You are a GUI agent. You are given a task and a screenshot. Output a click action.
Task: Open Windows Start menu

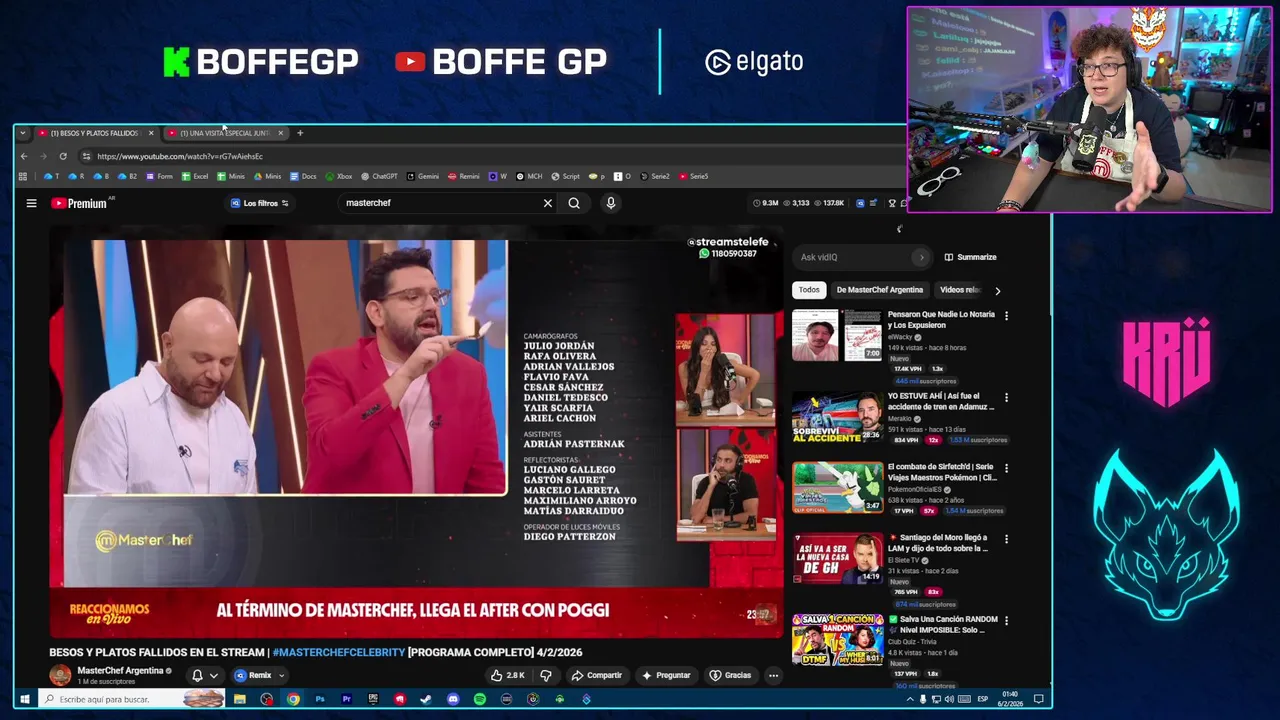pyautogui.click(x=24, y=699)
